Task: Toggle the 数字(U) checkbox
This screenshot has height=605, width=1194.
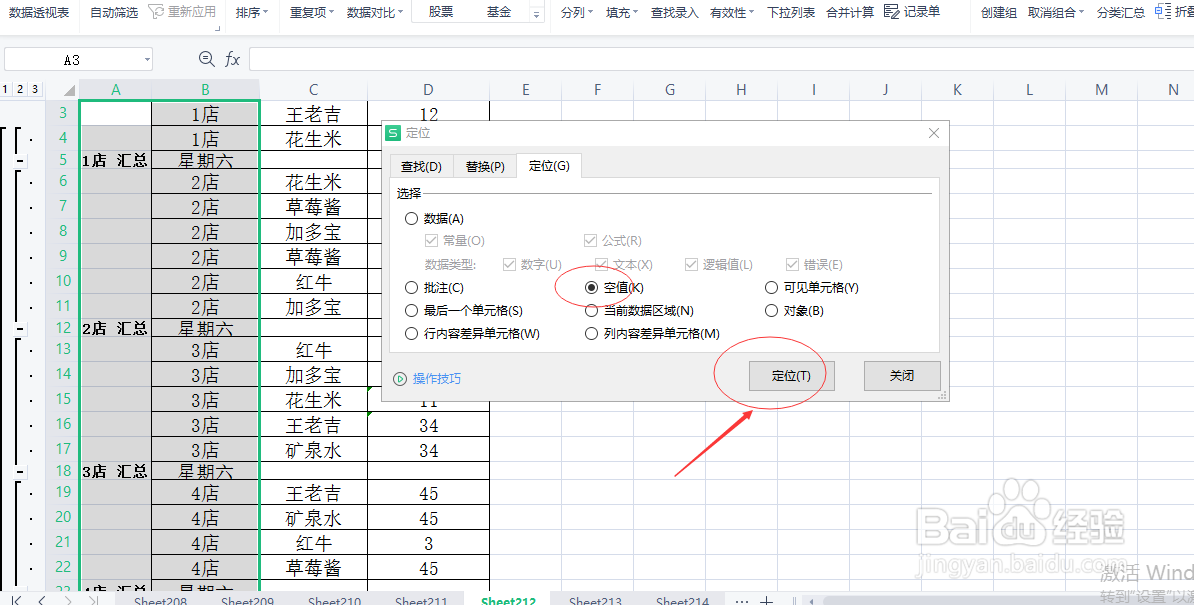Action: 509,264
